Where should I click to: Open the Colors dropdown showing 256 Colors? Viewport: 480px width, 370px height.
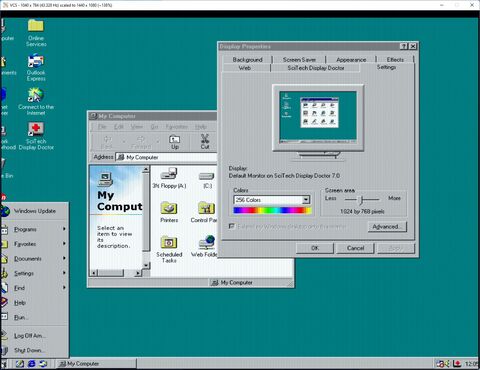[x=272, y=200]
